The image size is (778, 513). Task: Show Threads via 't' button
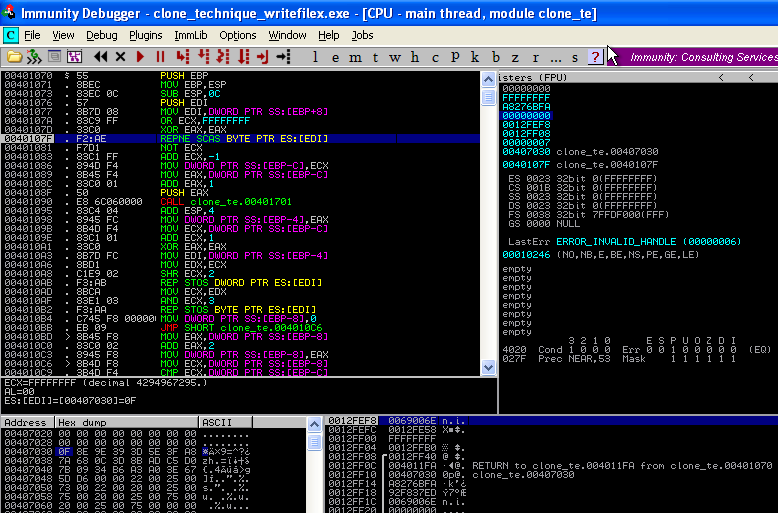pos(375,58)
